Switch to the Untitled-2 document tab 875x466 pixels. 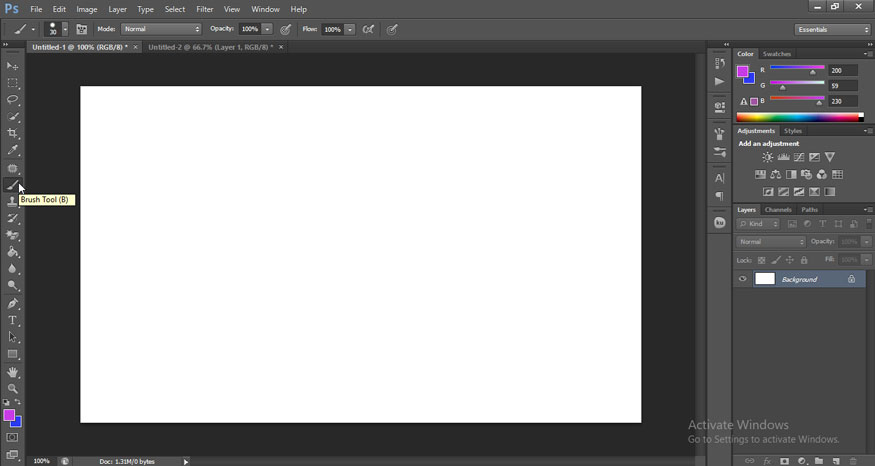coord(208,47)
